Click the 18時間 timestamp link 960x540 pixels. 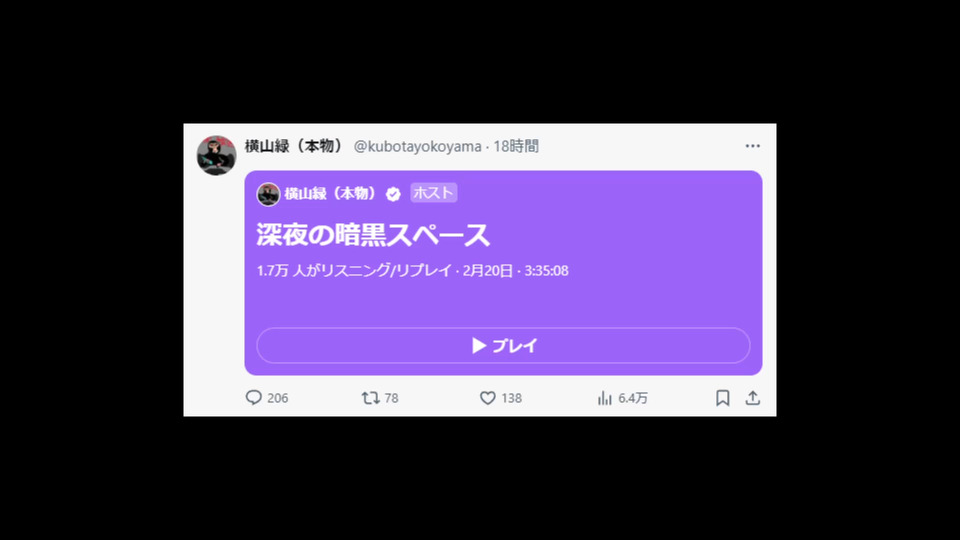coord(516,146)
